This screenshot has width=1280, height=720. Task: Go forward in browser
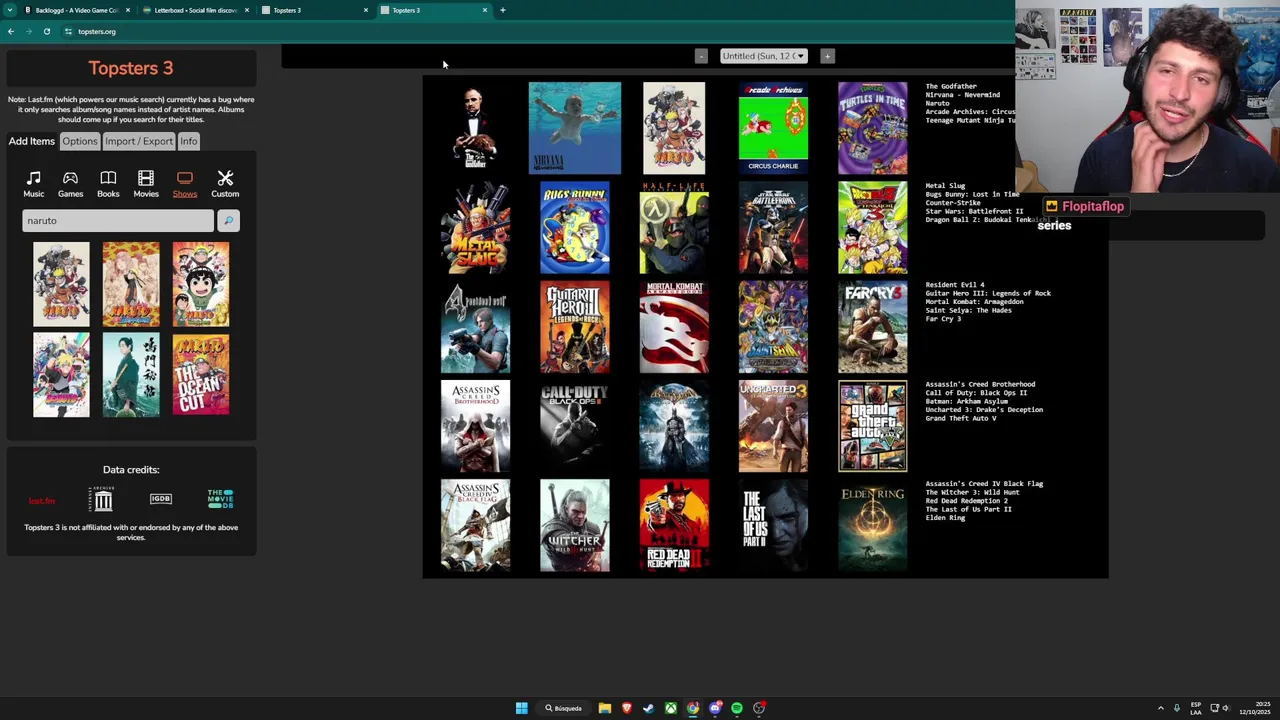(x=28, y=31)
